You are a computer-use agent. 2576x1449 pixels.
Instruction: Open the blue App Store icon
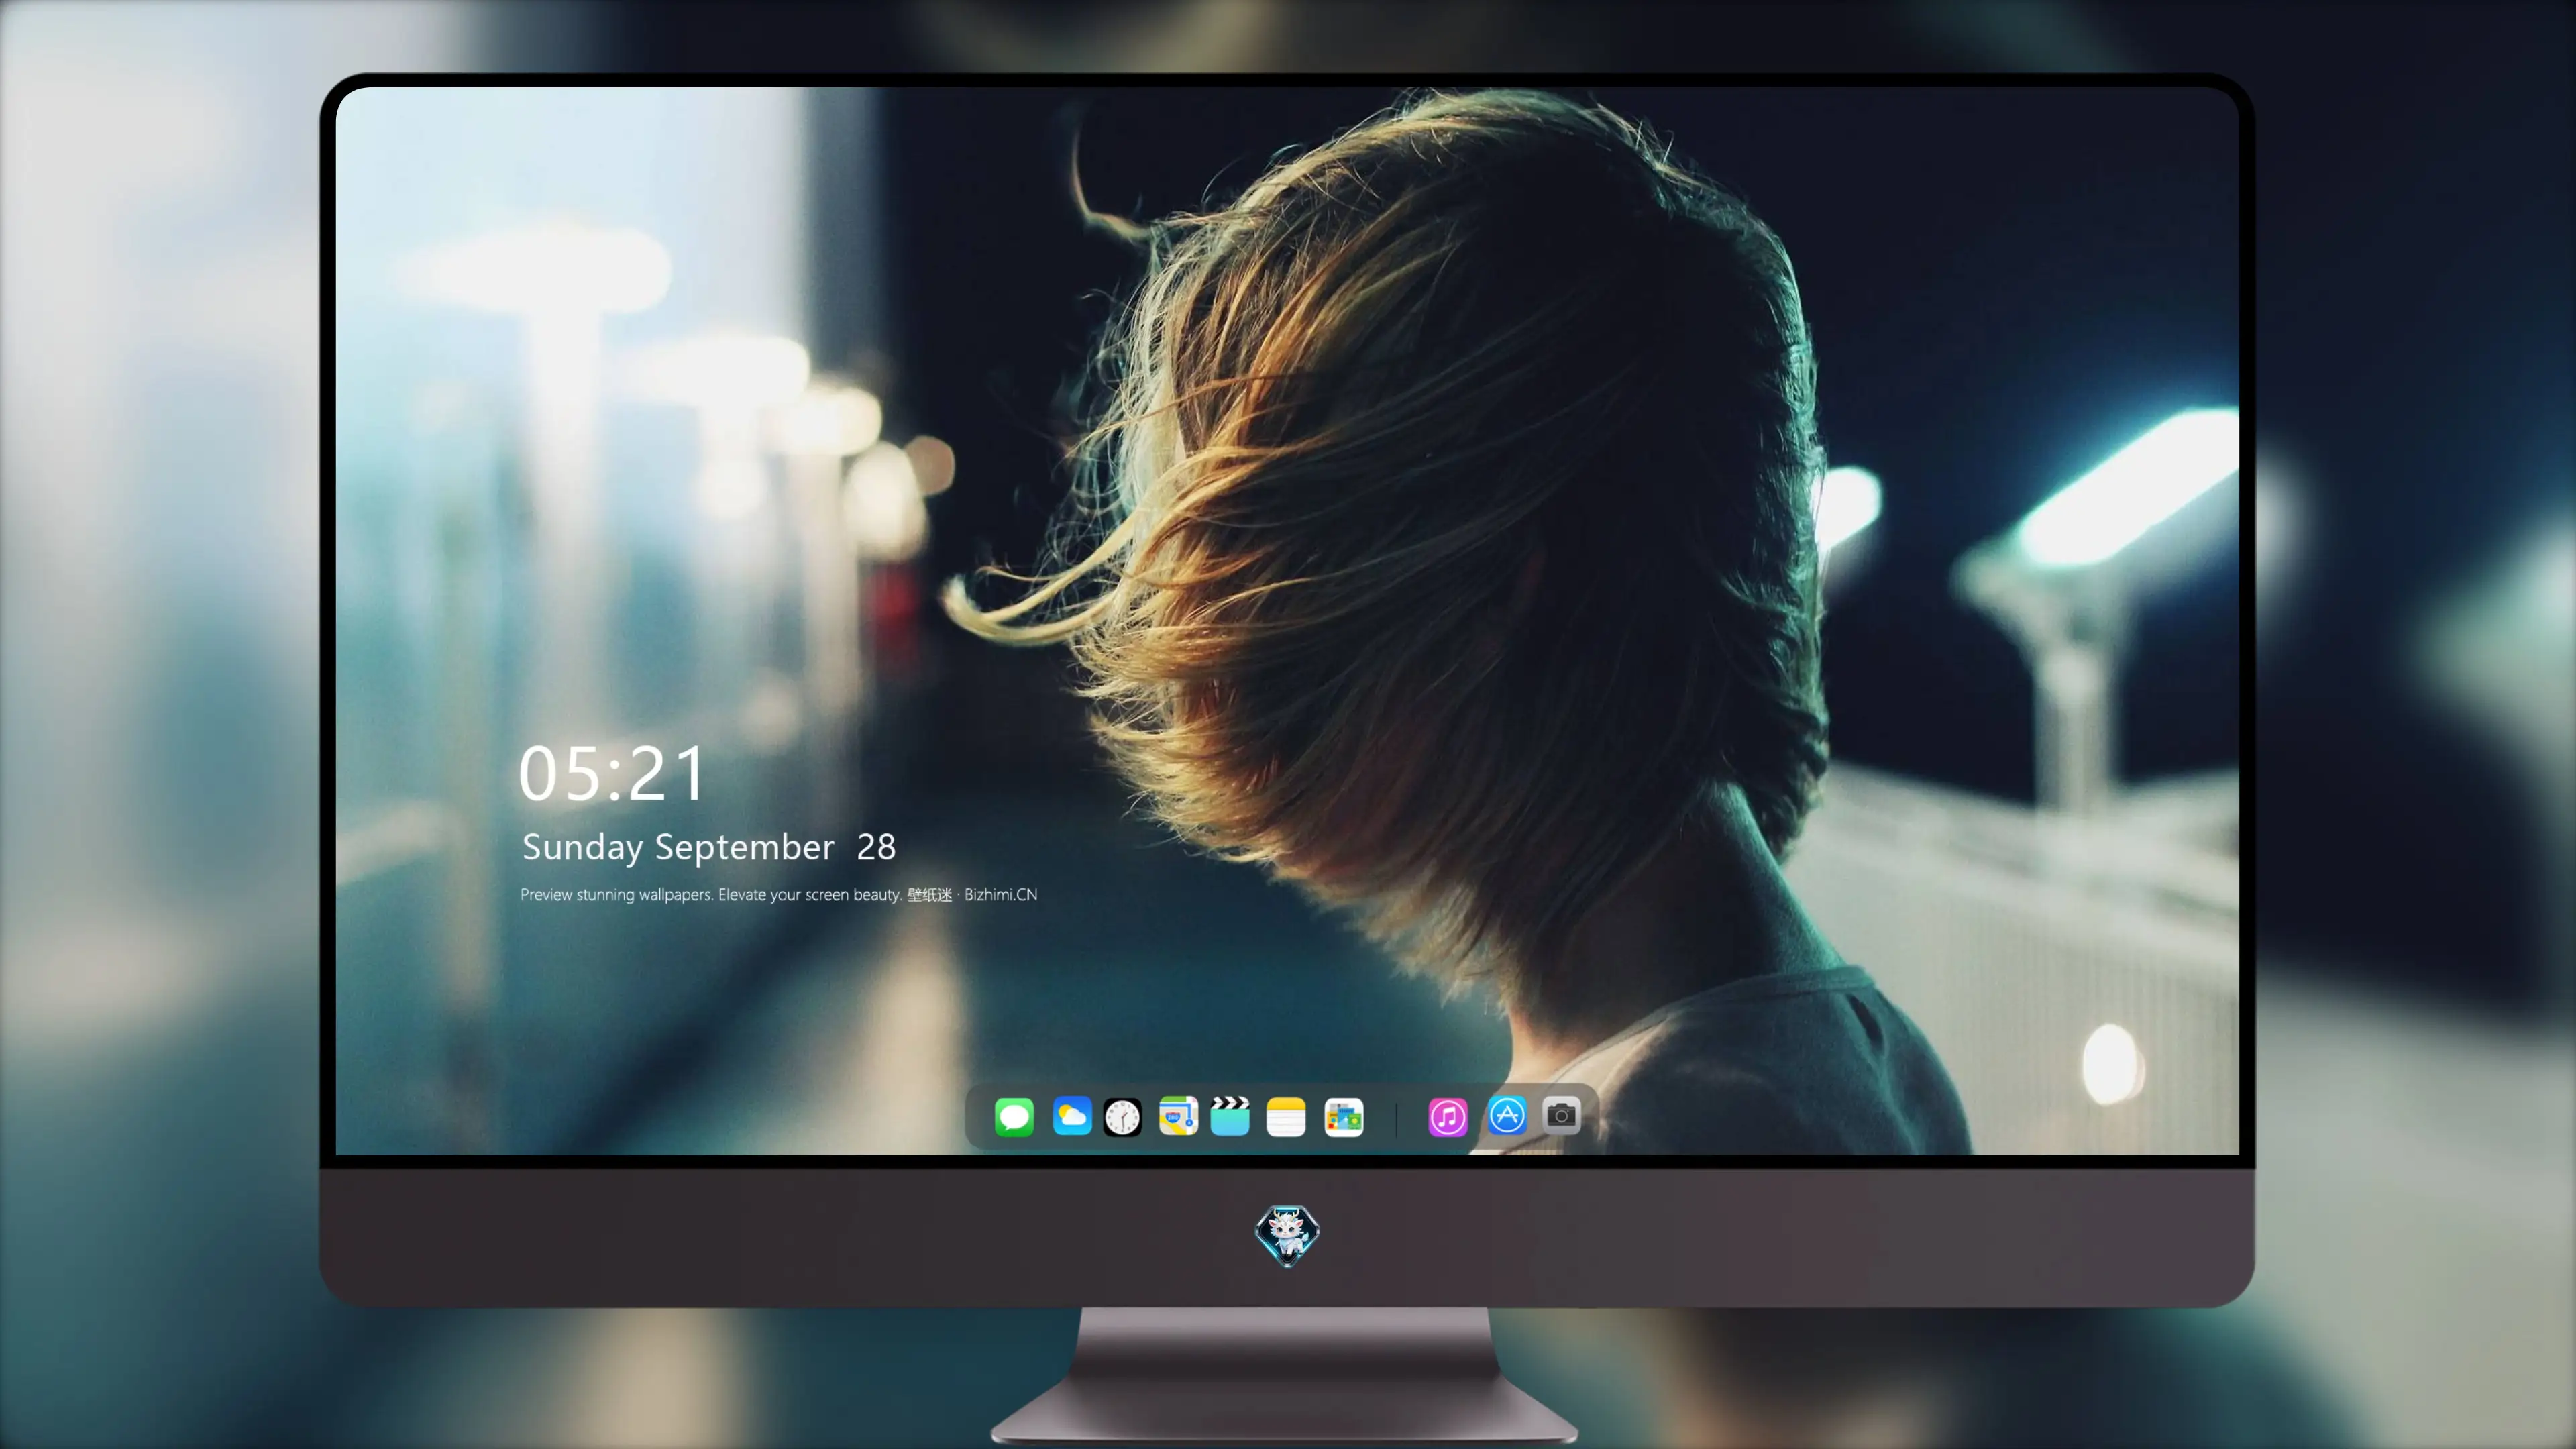coord(1507,1115)
